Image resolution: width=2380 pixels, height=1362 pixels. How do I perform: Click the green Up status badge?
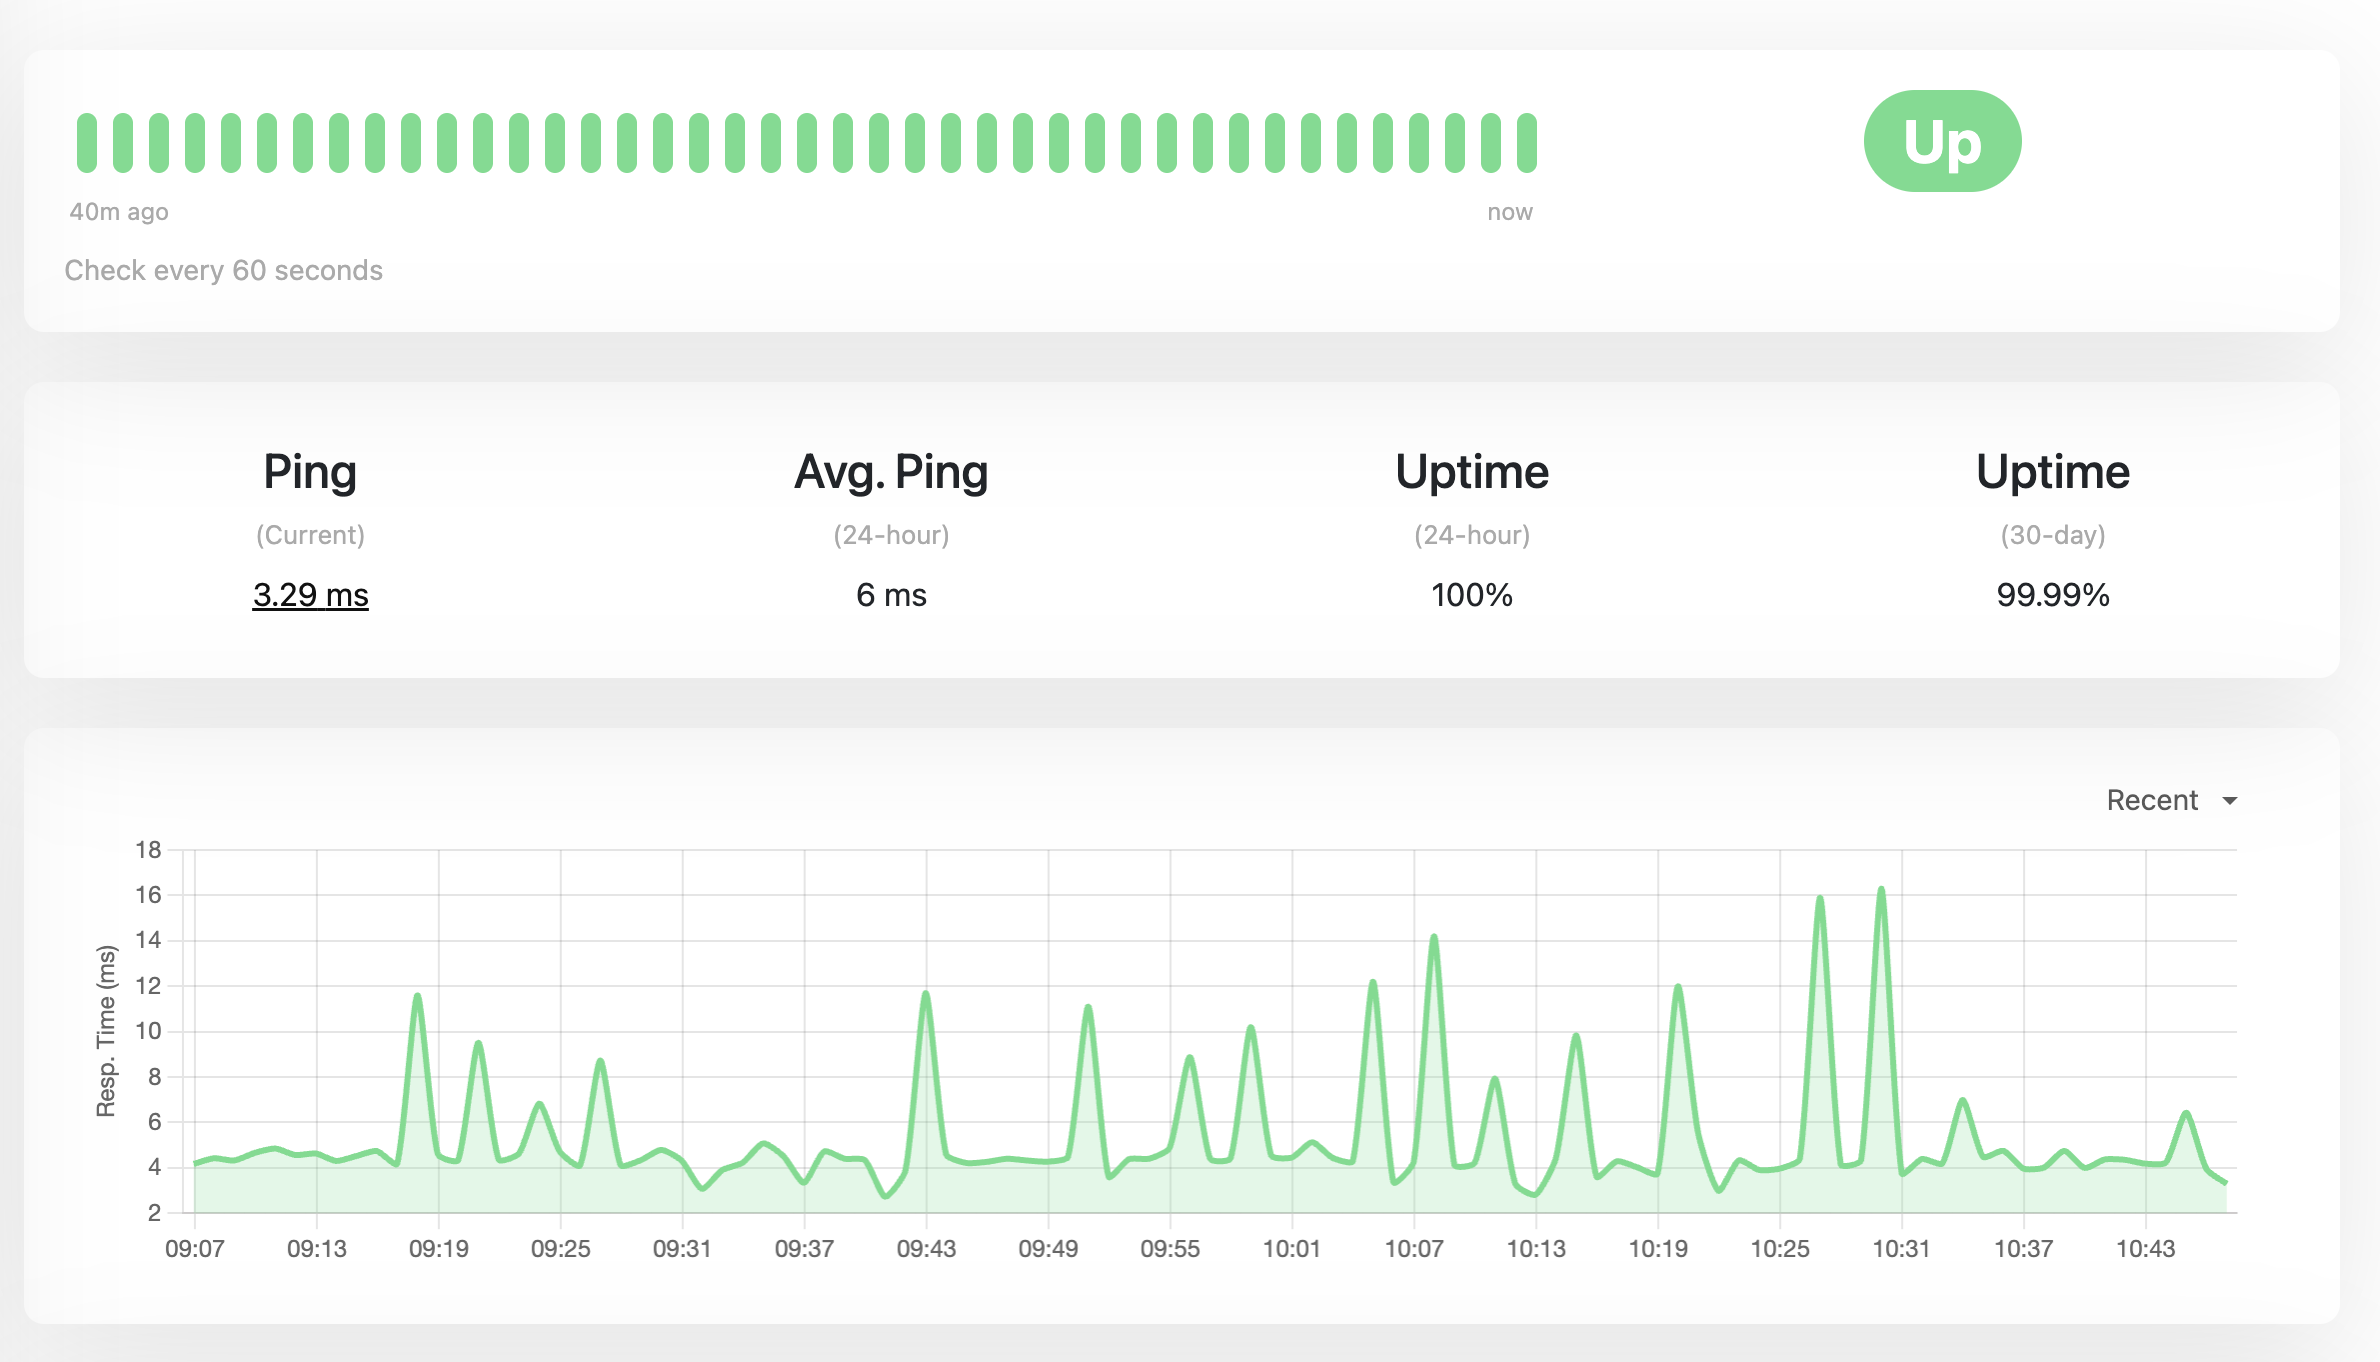[x=1942, y=141]
